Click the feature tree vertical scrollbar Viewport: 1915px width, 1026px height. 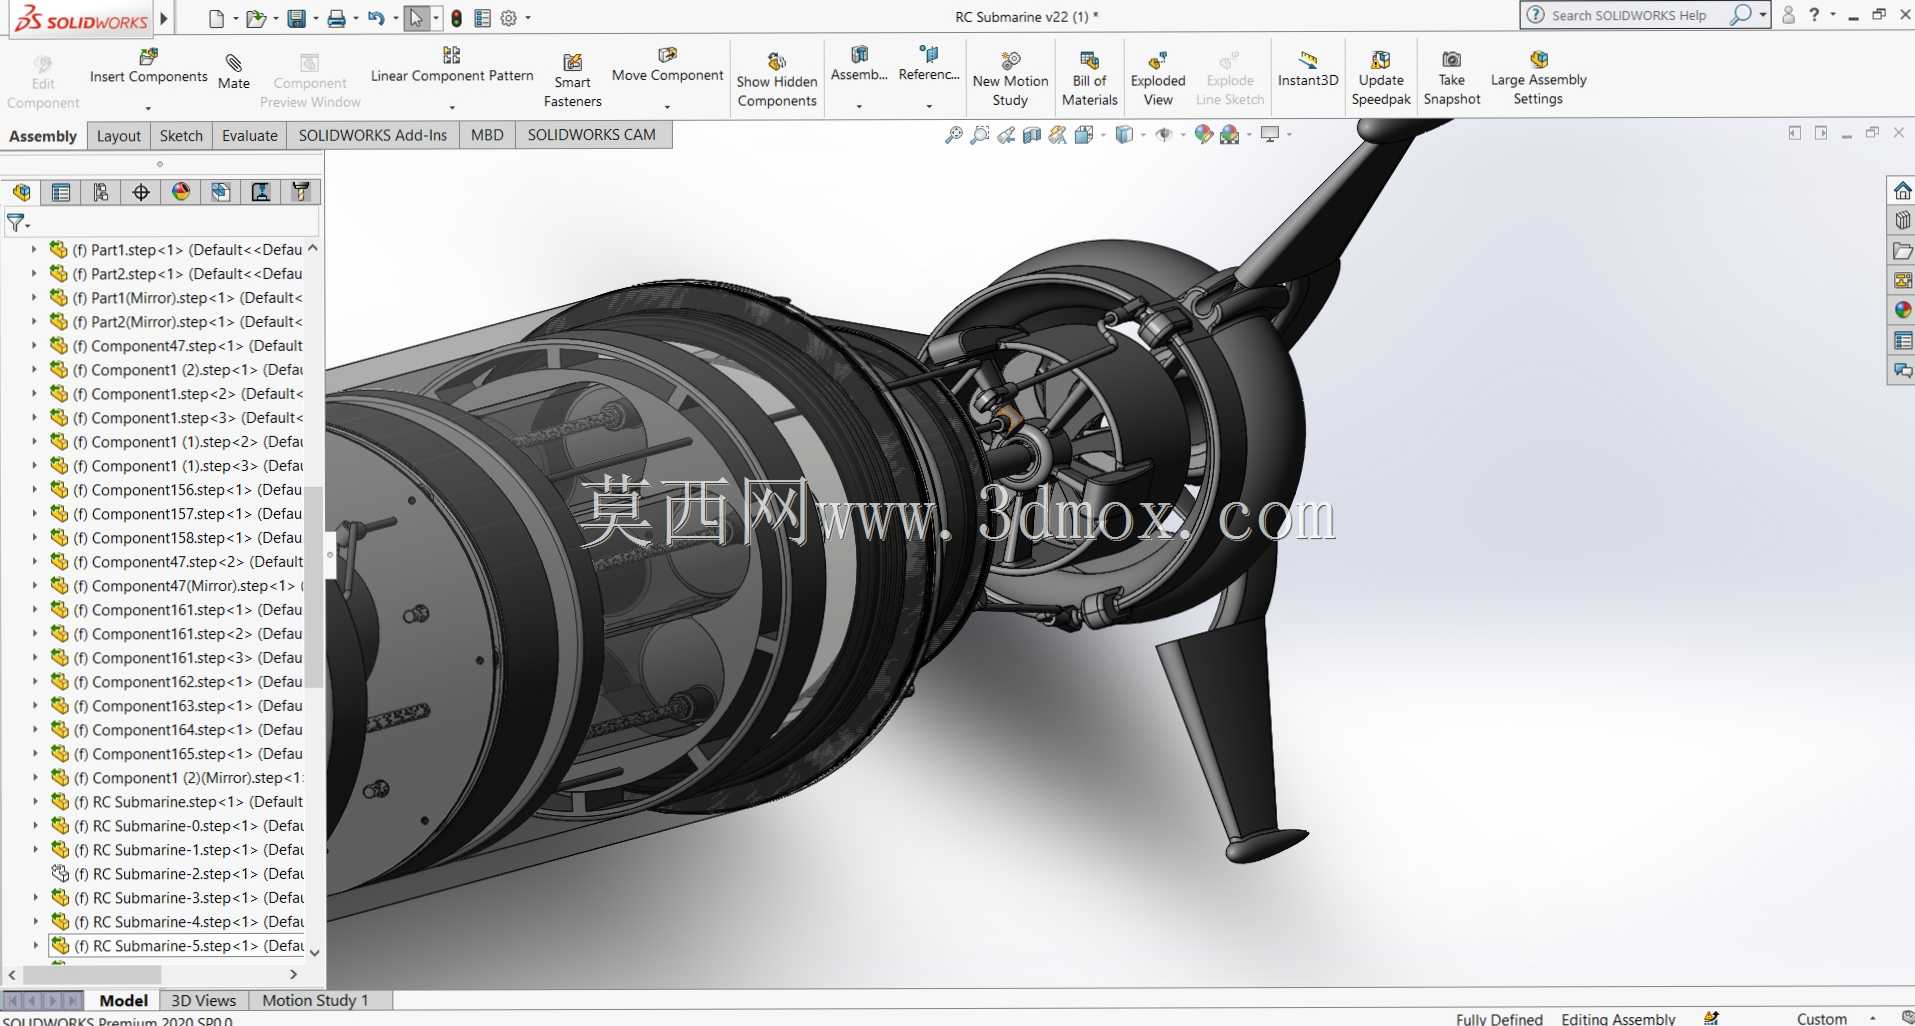click(x=314, y=588)
